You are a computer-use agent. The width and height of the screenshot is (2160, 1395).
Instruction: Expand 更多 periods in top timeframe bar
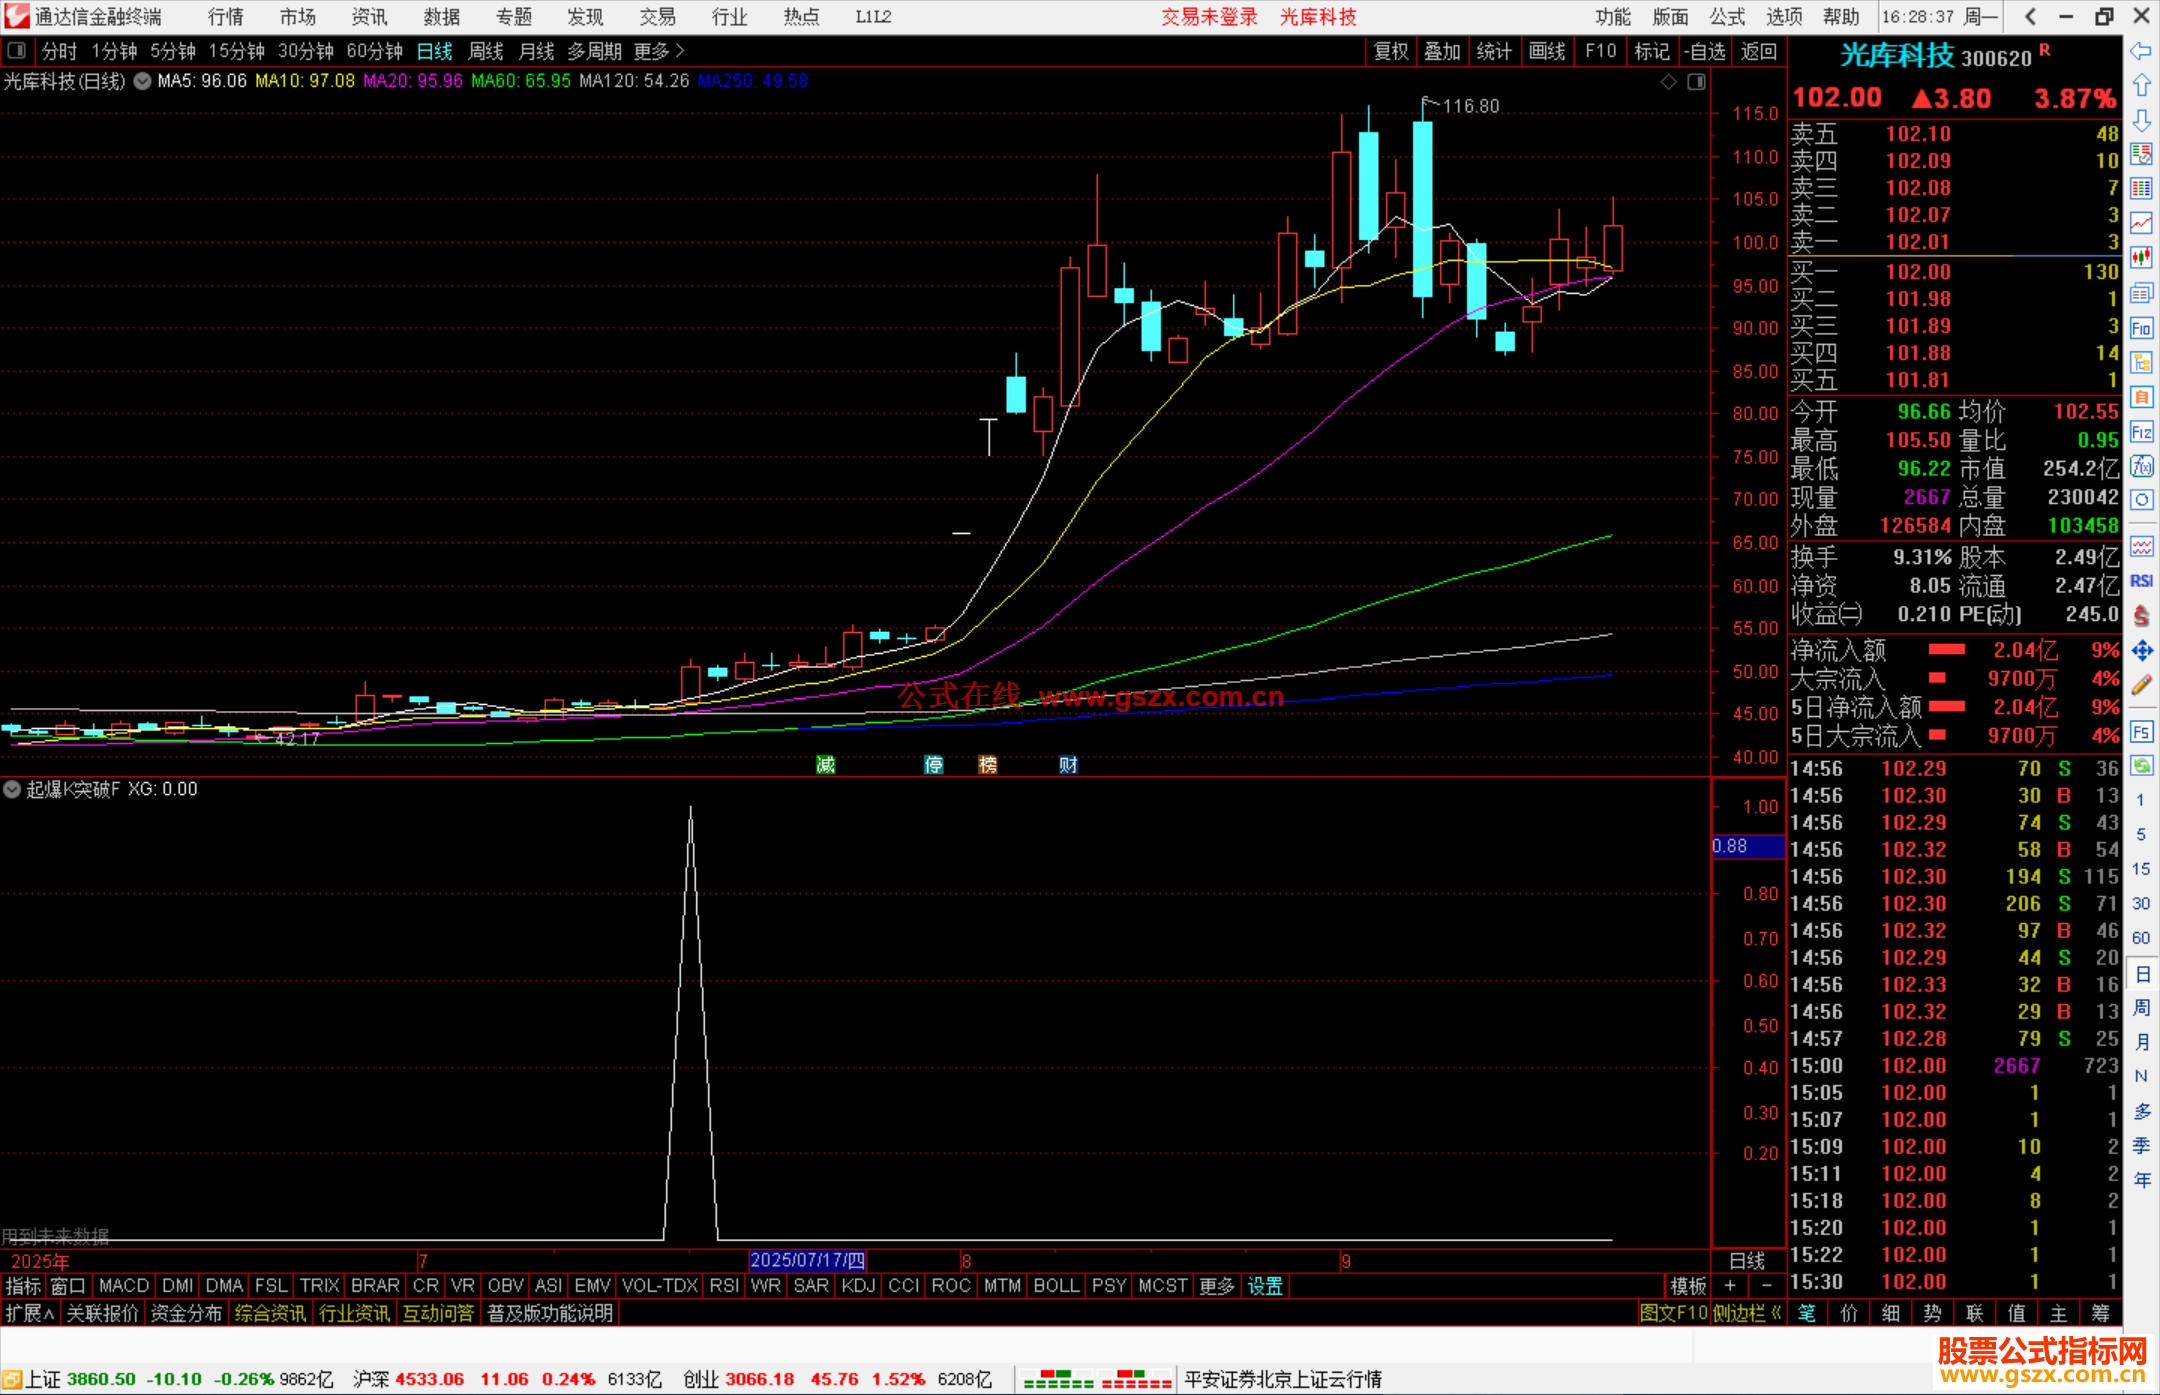coord(659,51)
